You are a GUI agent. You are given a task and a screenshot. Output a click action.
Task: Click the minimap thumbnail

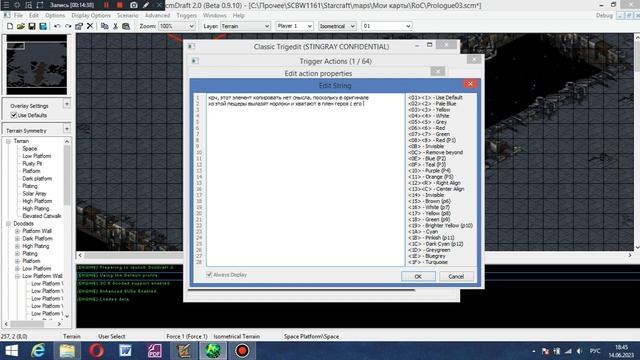point(37,64)
